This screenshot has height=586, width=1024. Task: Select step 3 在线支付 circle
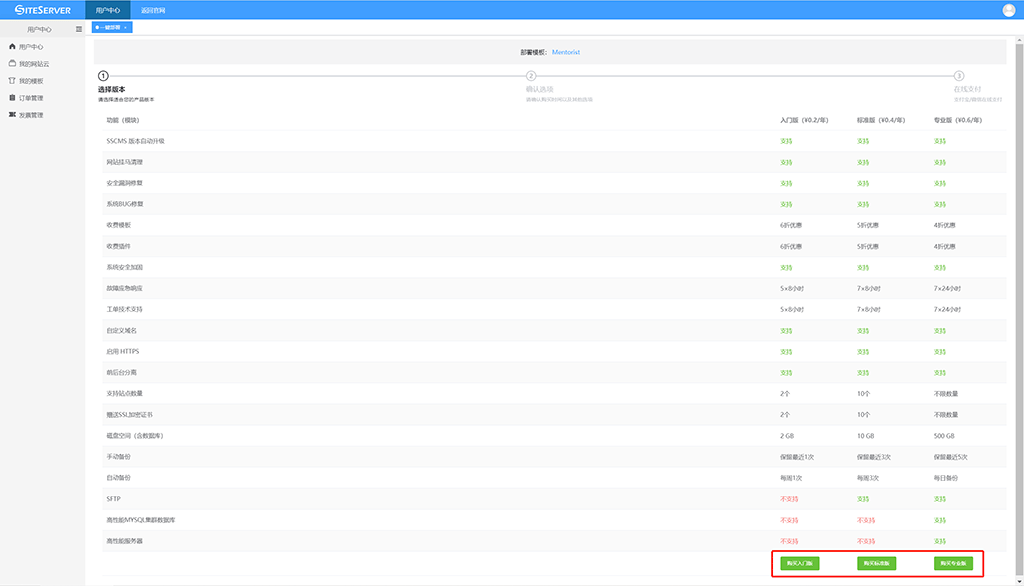(x=959, y=76)
